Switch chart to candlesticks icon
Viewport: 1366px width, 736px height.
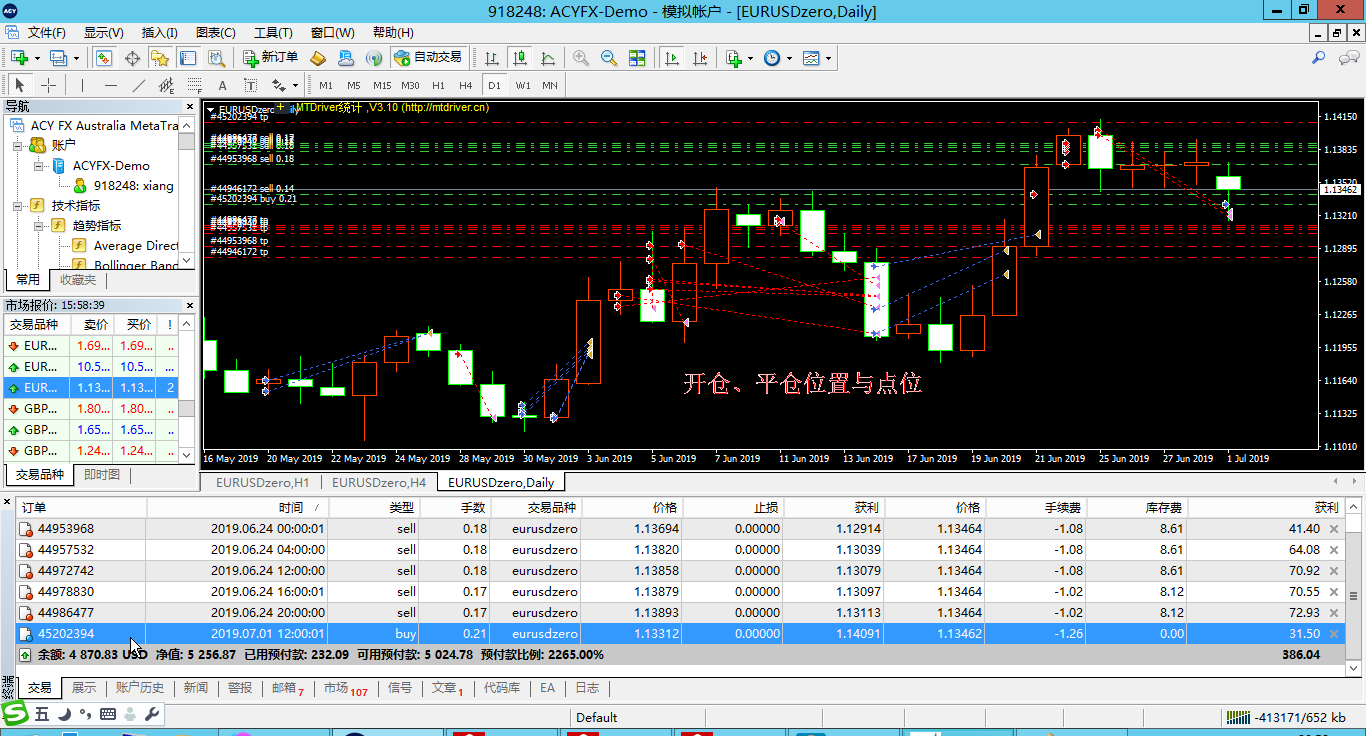520,58
